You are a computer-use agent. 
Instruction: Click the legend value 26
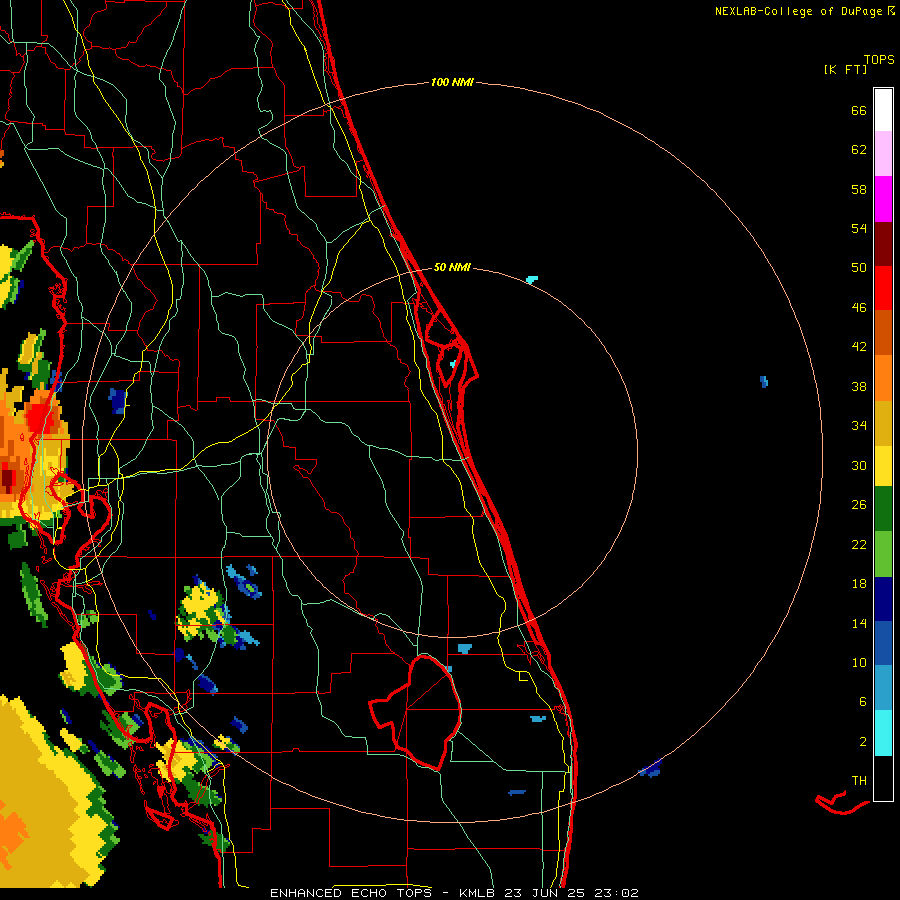pos(859,505)
